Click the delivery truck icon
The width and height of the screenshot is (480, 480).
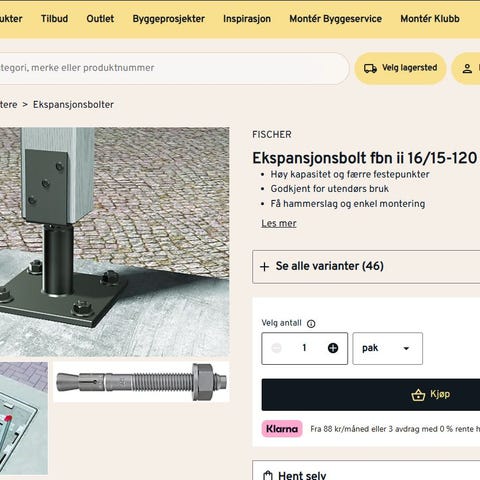[x=370, y=68]
